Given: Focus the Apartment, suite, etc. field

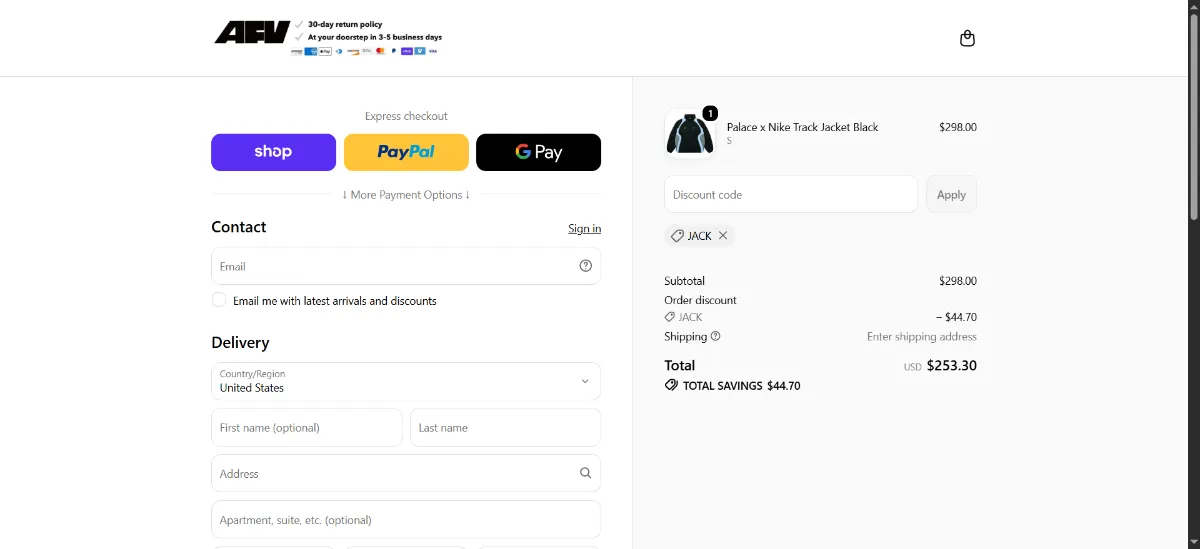Looking at the screenshot, I should [406, 520].
